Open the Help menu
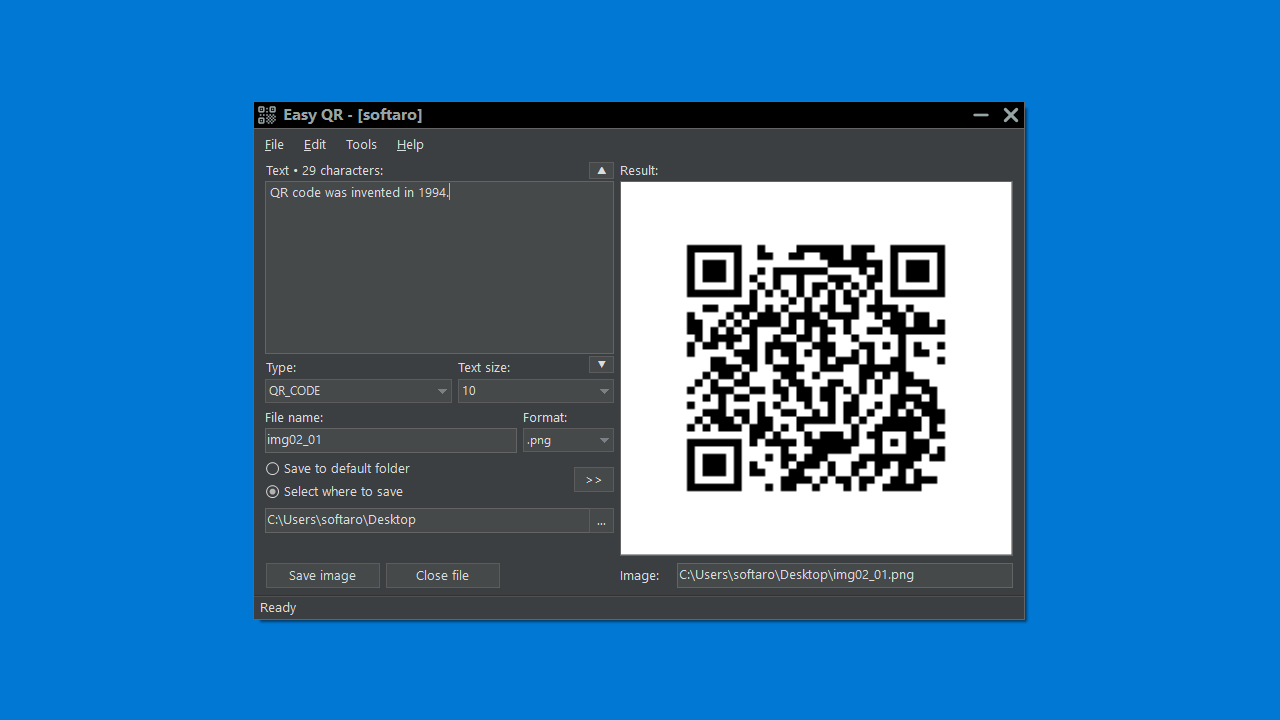Screen dimensions: 1280x720 pyautogui.click(x=410, y=144)
